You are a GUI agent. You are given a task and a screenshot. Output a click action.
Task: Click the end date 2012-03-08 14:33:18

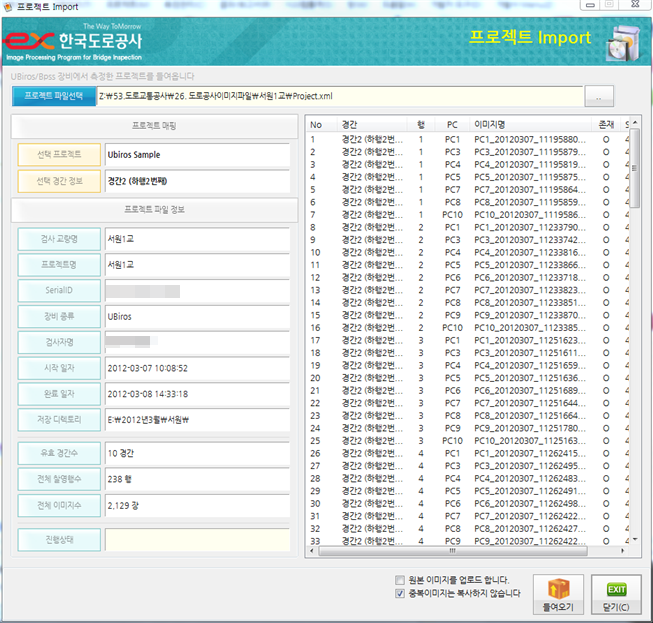pos(197,394)
